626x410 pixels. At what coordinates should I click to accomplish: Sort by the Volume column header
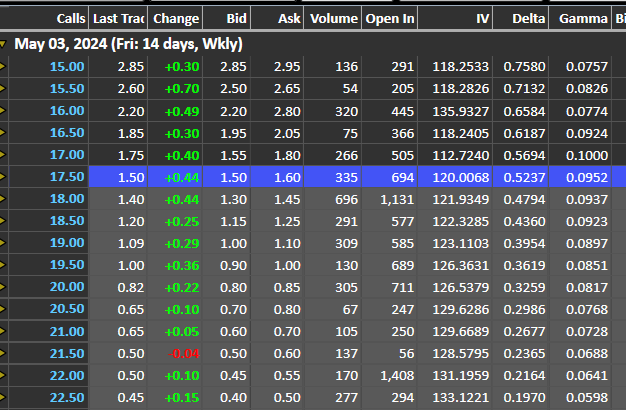click(x=333, y=18)
